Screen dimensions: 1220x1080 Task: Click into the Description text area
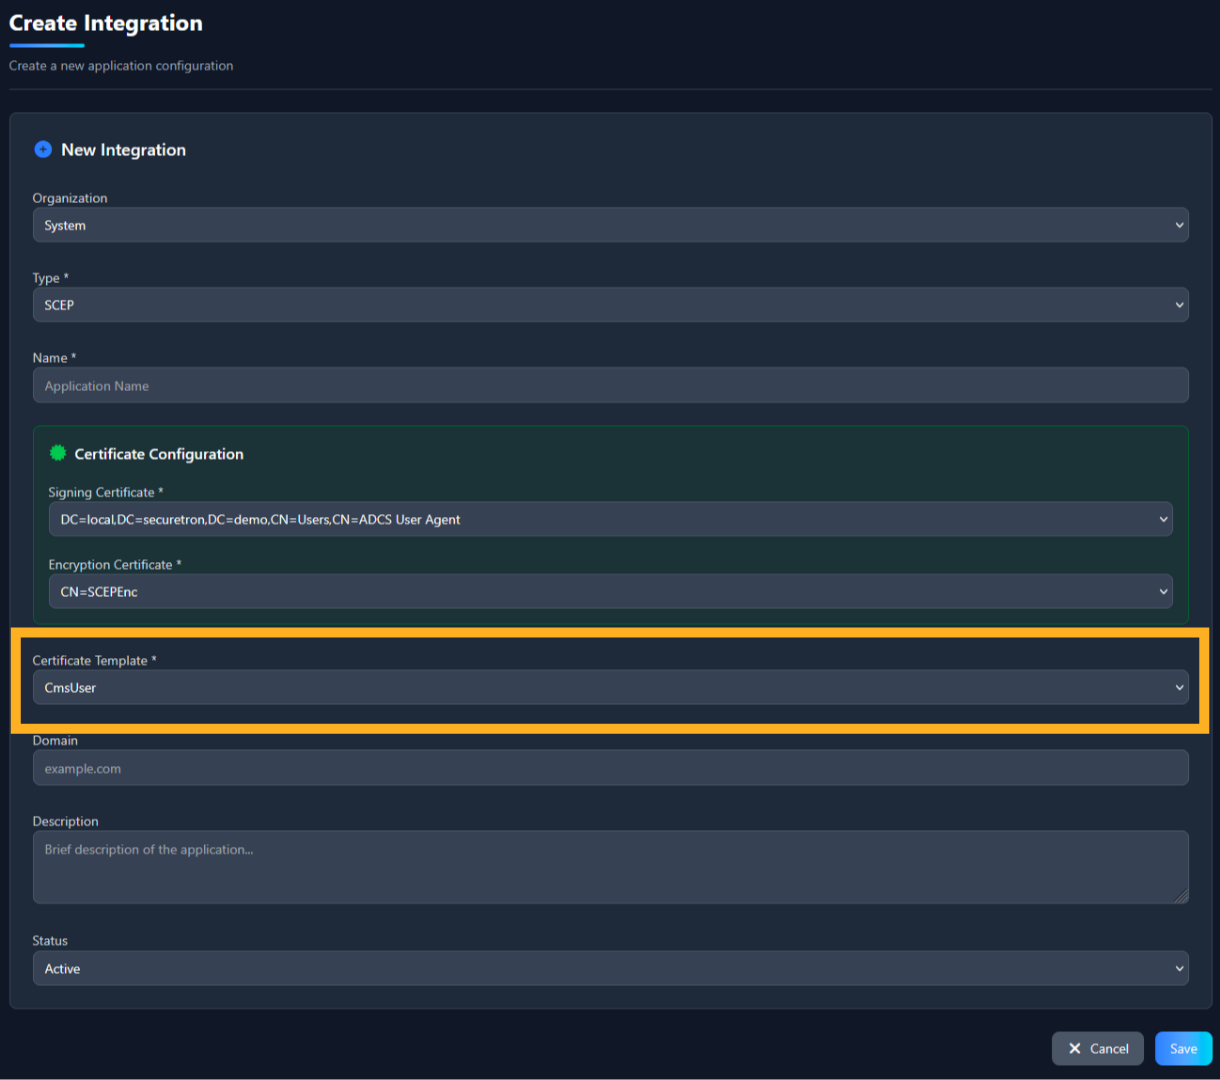click(x=610, y=867)
